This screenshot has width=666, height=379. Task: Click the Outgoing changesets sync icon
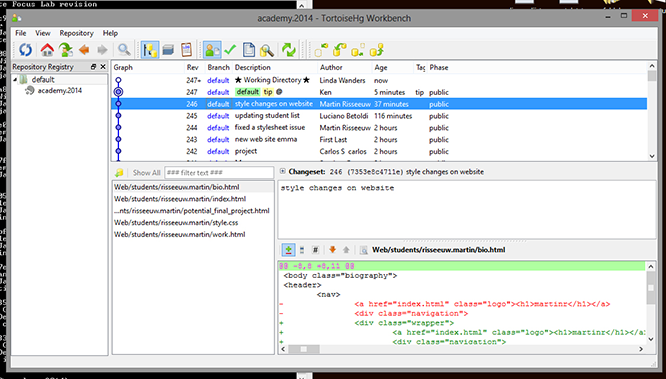tap(358, 50)
